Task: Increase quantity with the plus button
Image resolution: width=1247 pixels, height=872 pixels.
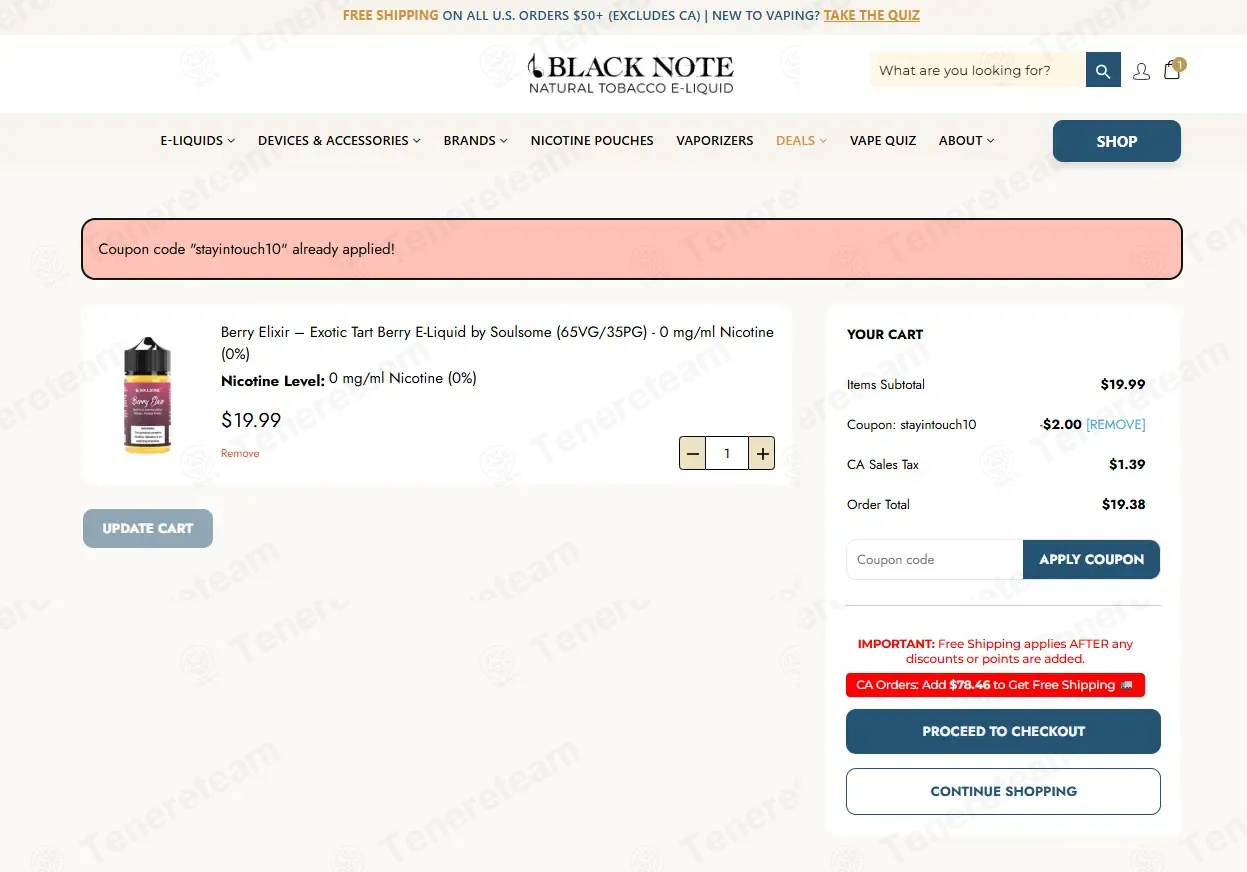Action: (762, 453)
